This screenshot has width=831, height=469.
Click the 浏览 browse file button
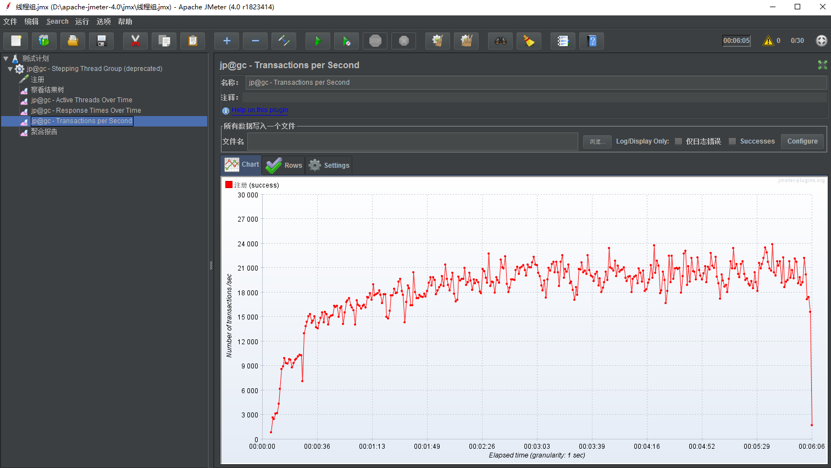tap(597, 141)
